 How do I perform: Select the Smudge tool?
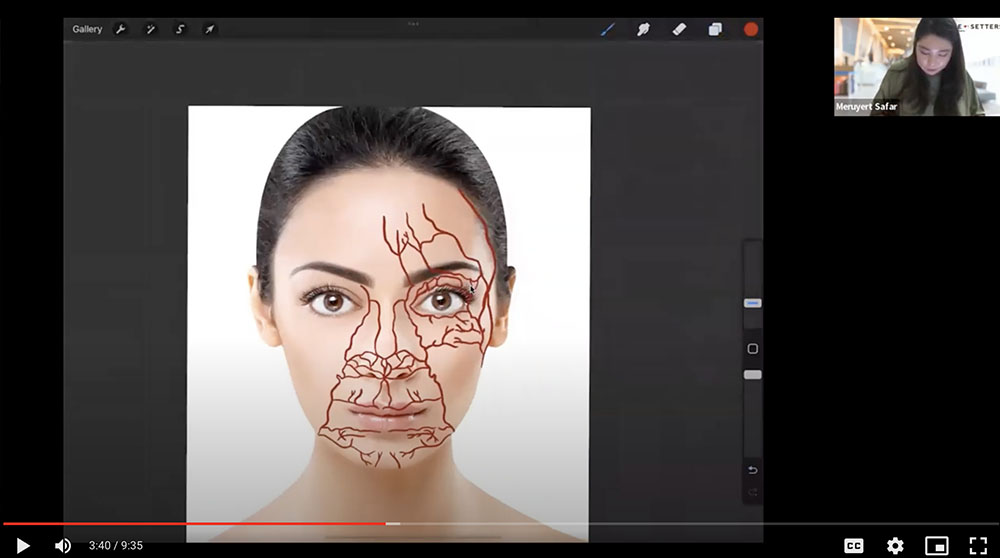click(643, 29)
